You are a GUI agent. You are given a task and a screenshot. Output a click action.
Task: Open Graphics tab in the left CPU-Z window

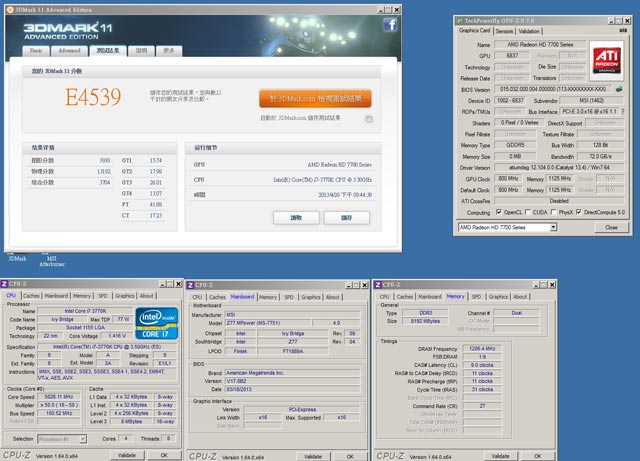[124, 296]
